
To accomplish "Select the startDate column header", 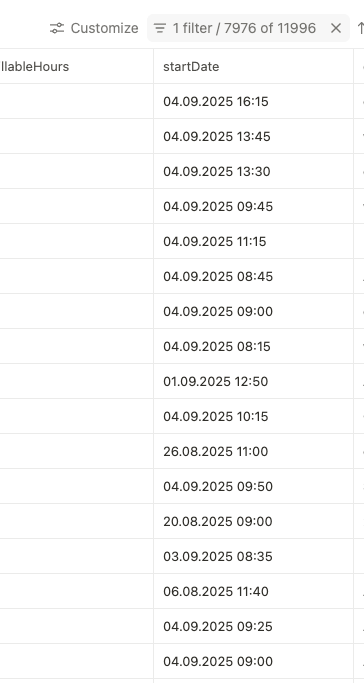I will click(x=253, y=67).
